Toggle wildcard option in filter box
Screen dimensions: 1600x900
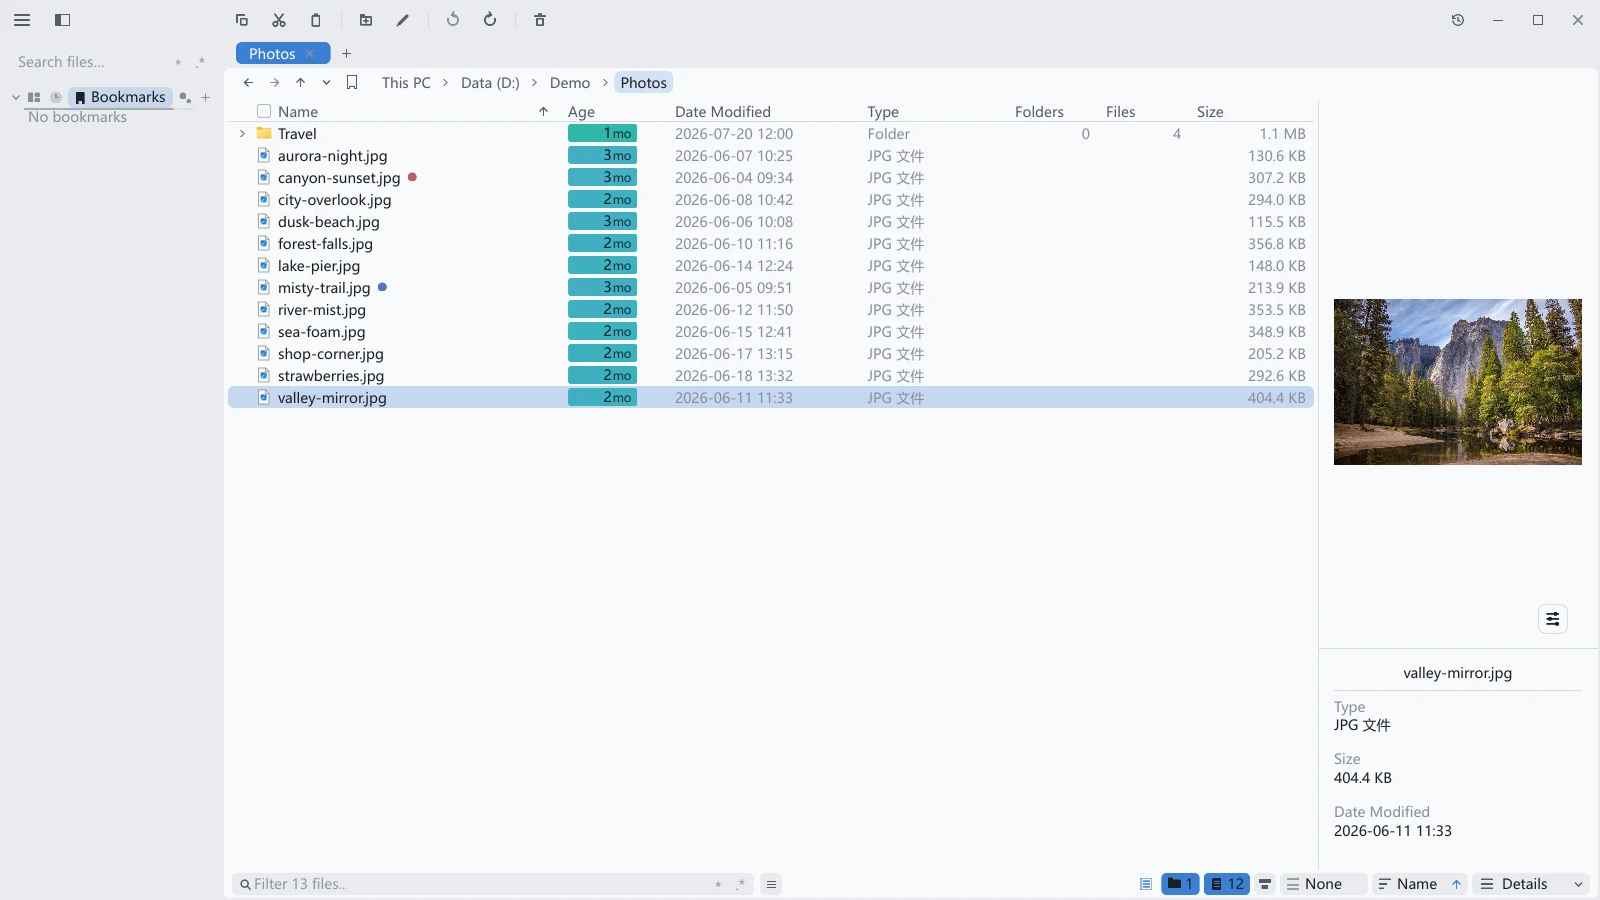(x=718, y=884)
